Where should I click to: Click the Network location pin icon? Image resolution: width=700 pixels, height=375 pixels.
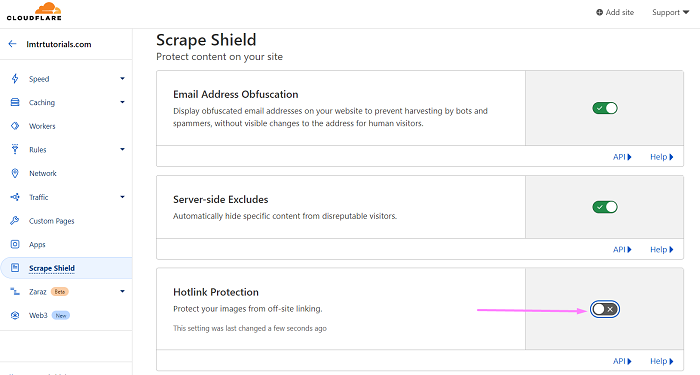pyautogui.click(x=15, y=173)
